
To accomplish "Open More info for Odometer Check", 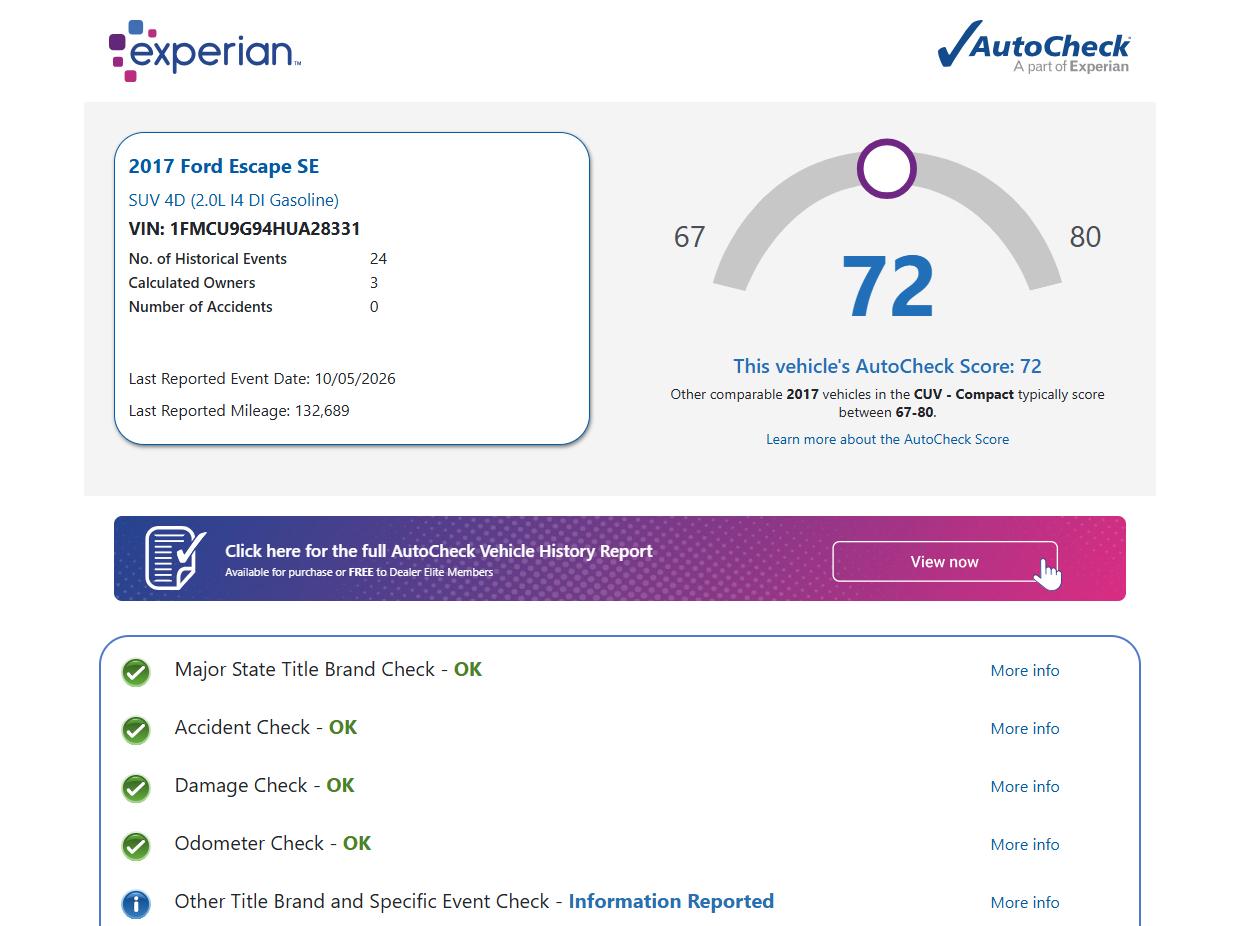I will coord(1025,845).
